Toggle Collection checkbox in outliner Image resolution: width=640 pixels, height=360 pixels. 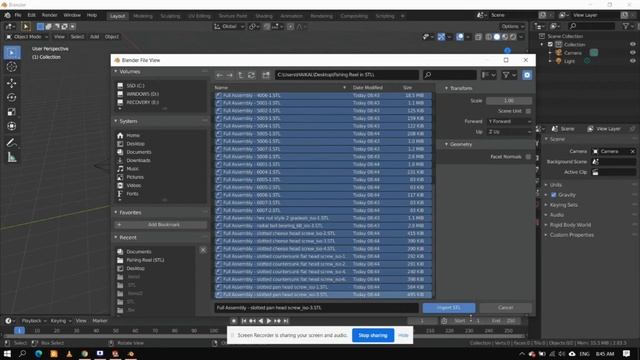pyautogui.click(x=550, y=44)
